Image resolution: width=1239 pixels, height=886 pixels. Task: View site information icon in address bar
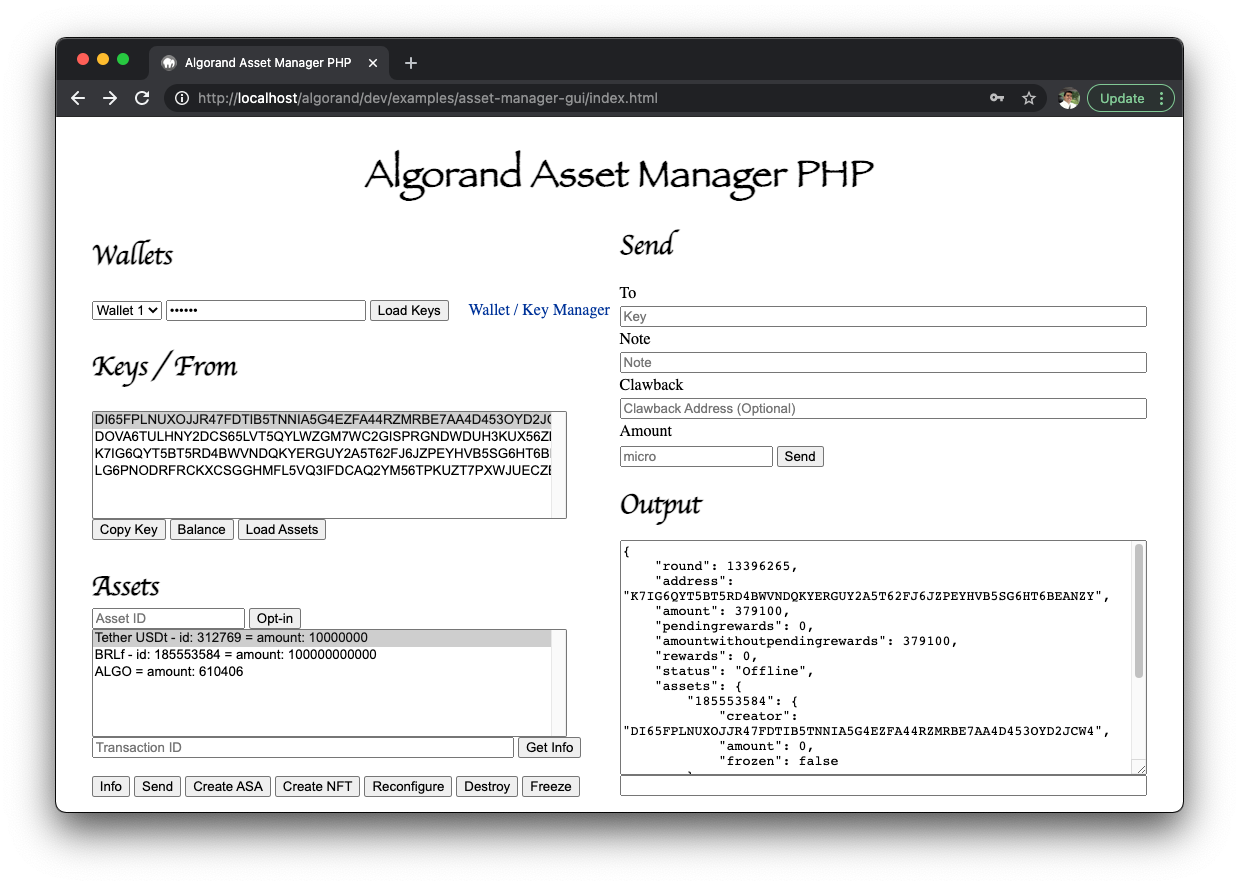click(182, 98)
